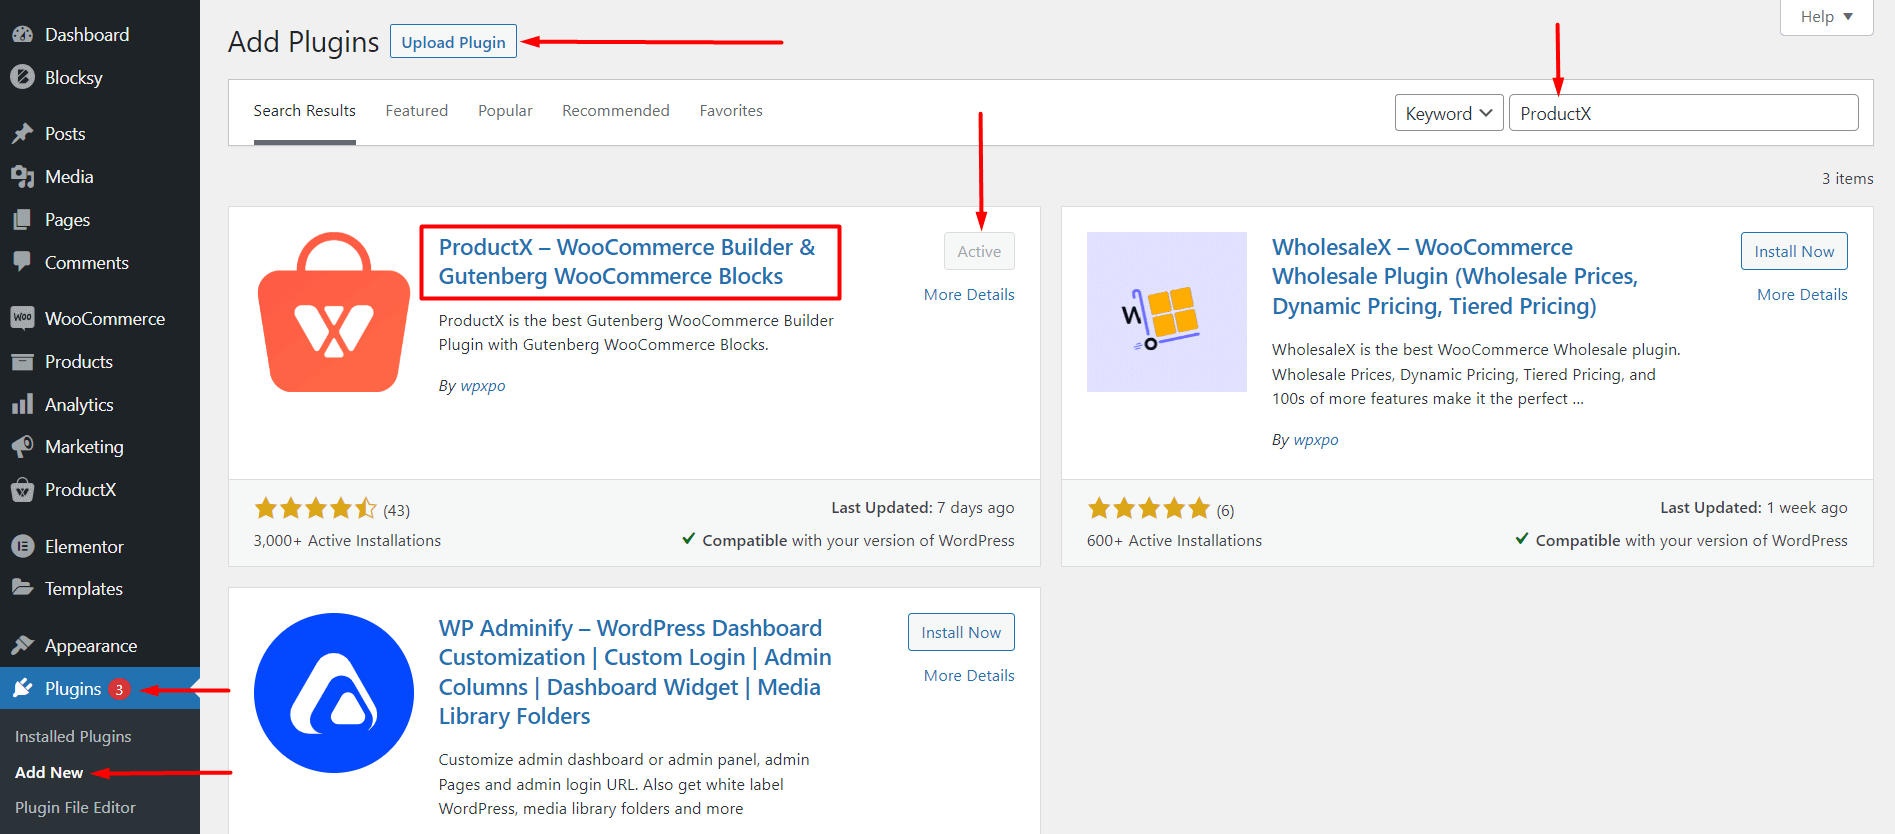The width and height of the screenshot is (1895, 834).
Task: Open the WP Adminify plugin title link
Action: (635, 672)
